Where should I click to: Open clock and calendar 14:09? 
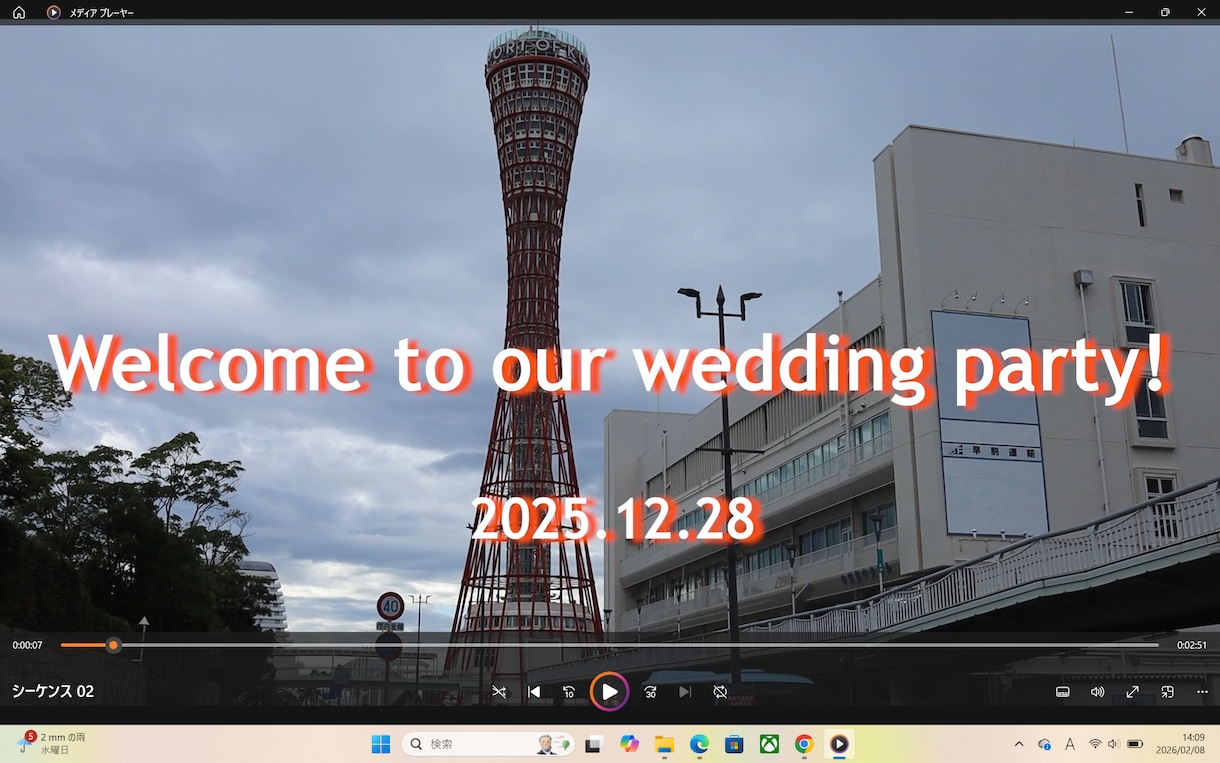pos(1182,743)
